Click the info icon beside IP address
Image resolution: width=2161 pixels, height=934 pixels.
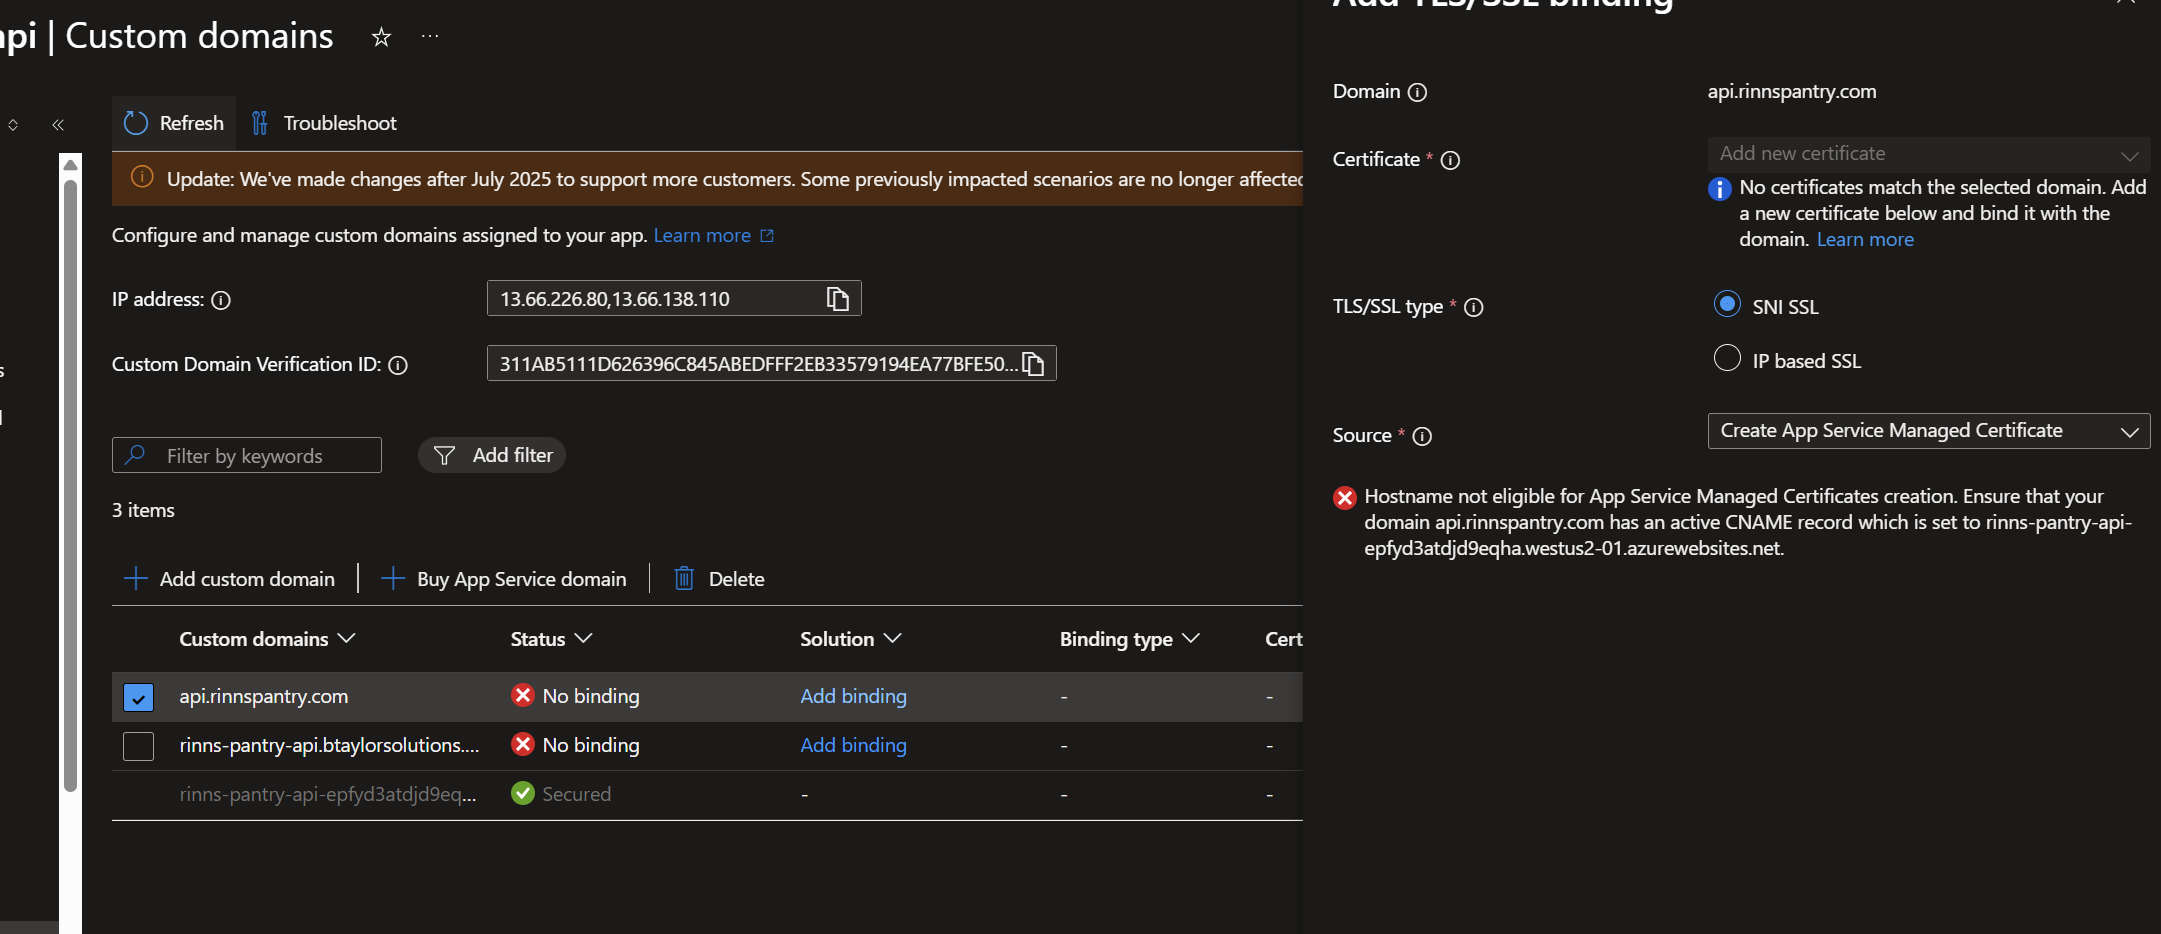221,300
